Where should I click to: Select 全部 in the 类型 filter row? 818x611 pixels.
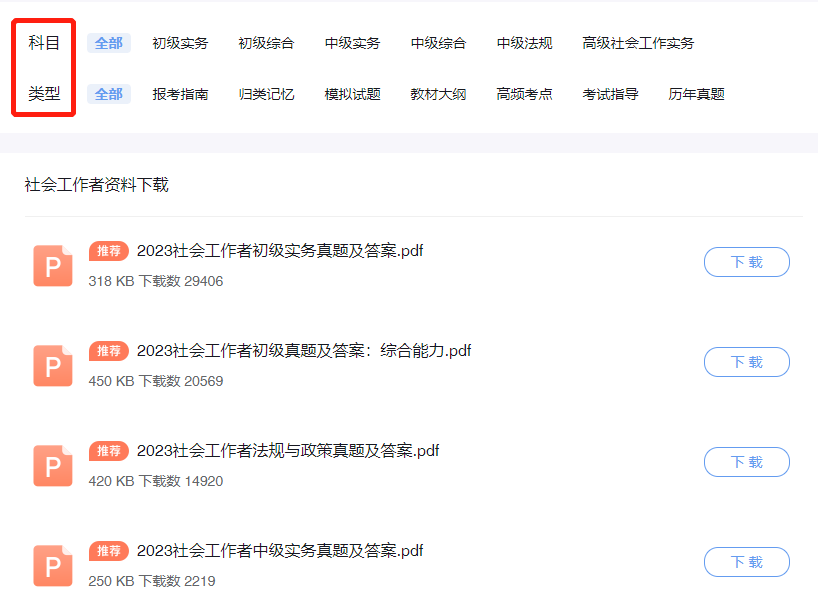click(109, 94)
